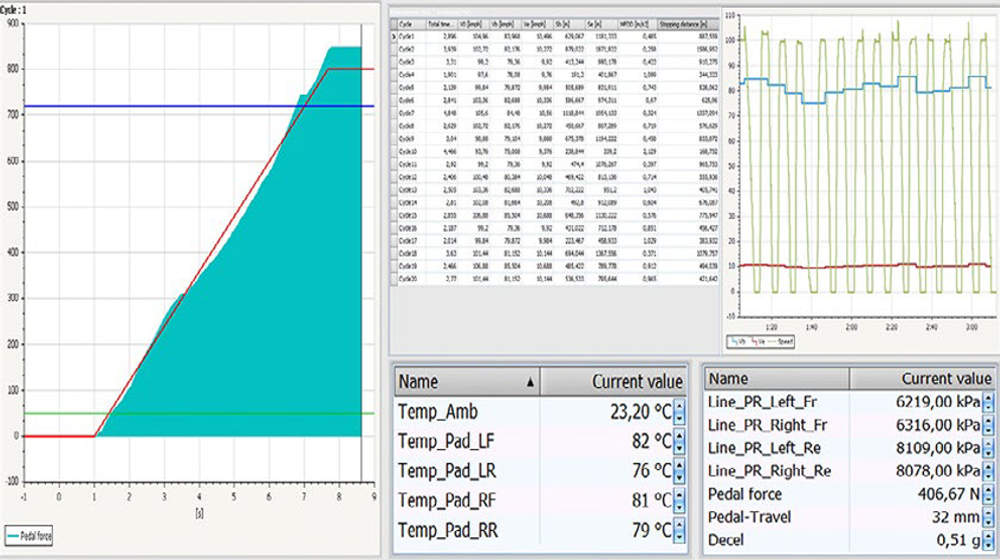
Task: Click the Current value header of temperature table
Action: click(x=614, y=381)
